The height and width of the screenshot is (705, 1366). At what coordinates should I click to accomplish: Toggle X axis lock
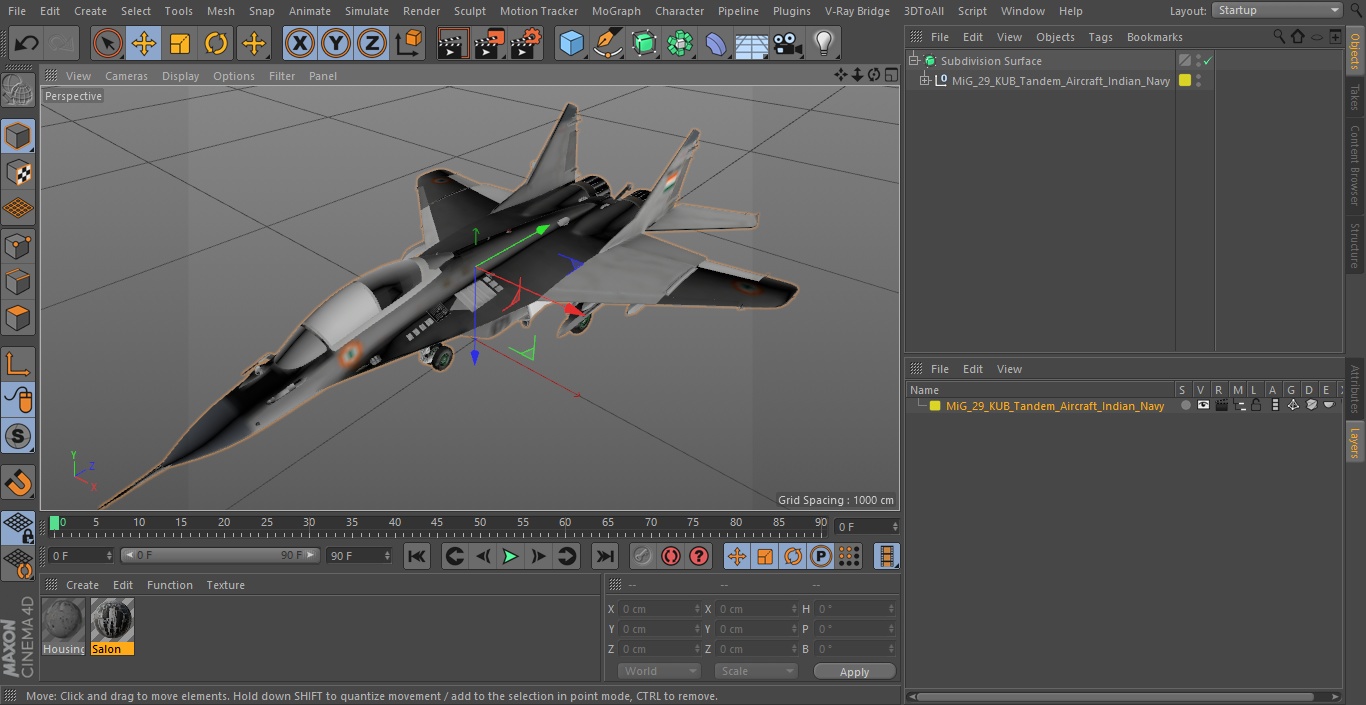(299, 43)
